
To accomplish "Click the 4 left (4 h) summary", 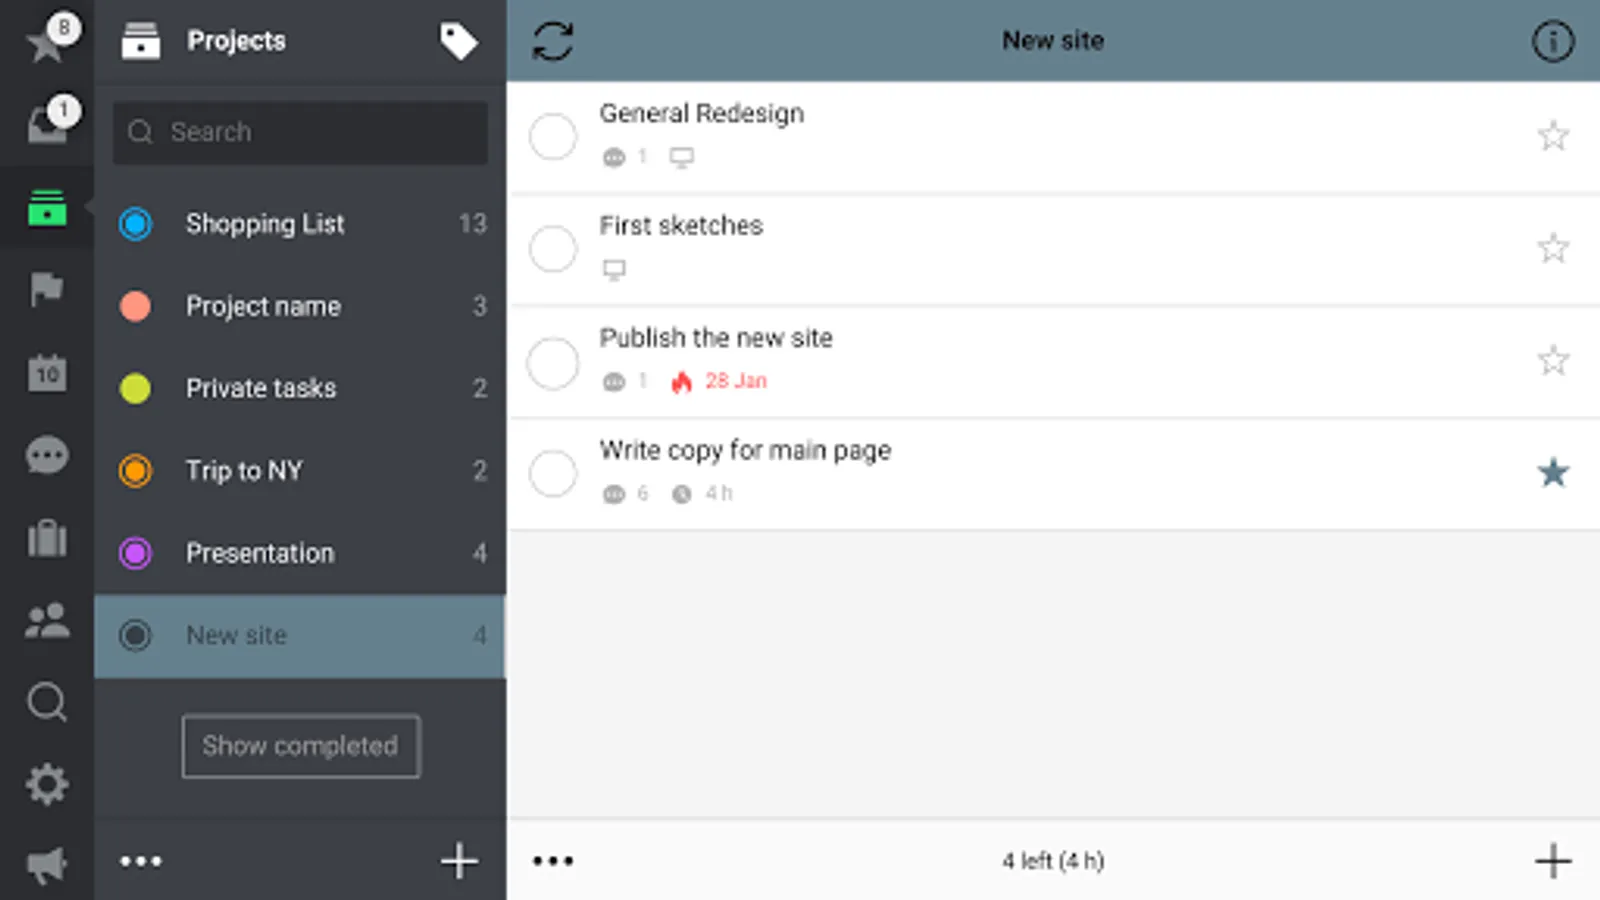I will point(1053,861).
